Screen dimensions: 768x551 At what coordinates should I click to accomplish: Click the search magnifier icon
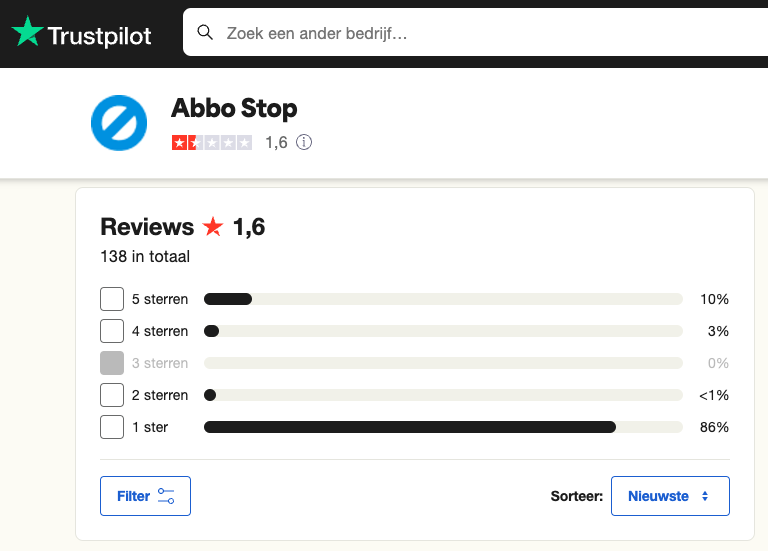[x=205, y=33]
